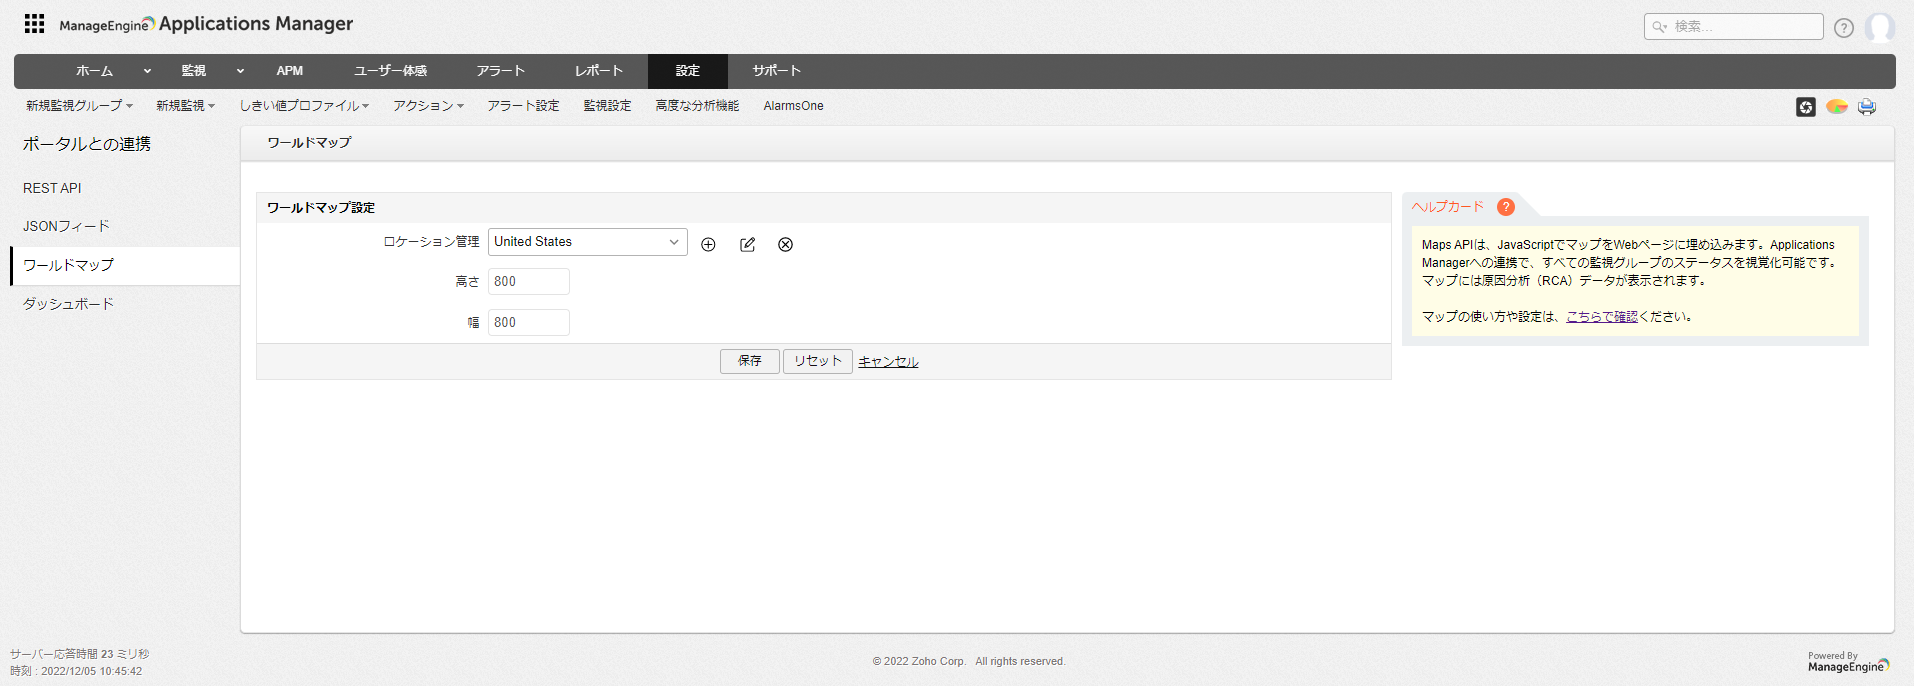Go to the 監視 tab

(194, 71)
